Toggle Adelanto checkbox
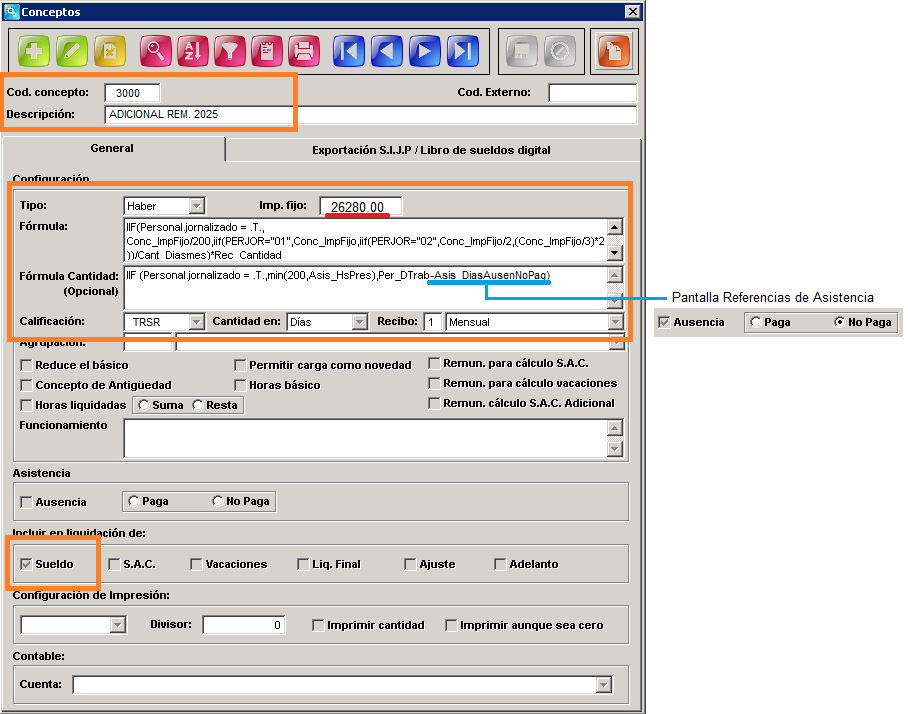 [x=500, y=564]
